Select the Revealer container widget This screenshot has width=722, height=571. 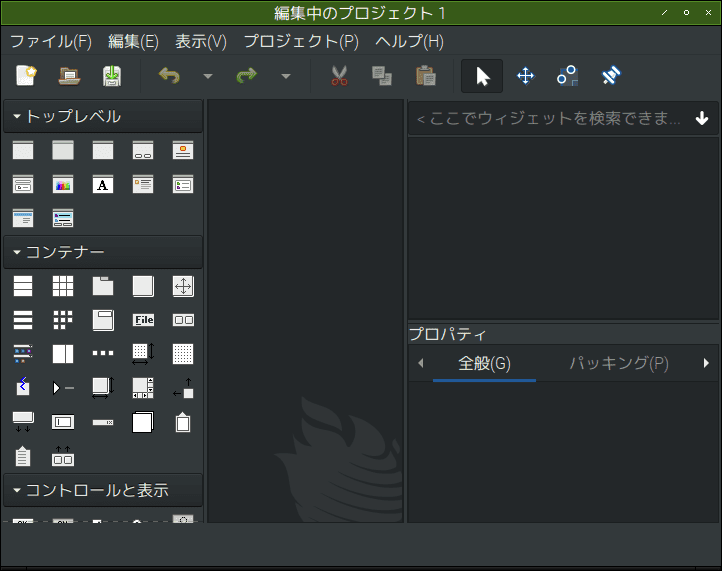point(23,422)
